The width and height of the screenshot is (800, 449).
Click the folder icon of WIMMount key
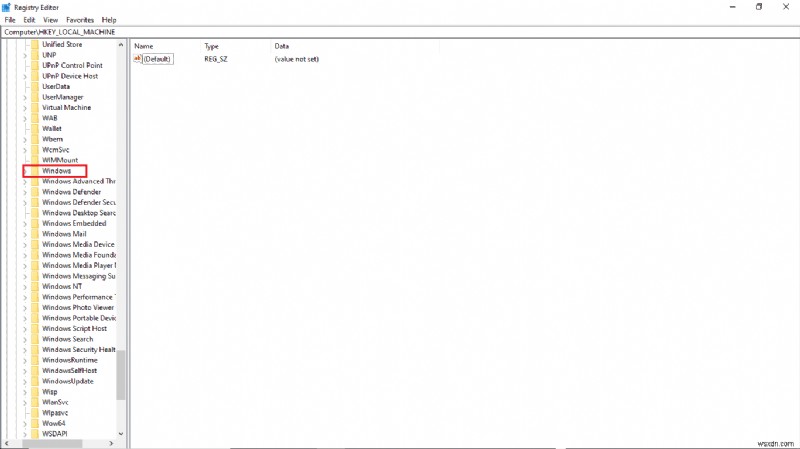(x=35, y=160)
